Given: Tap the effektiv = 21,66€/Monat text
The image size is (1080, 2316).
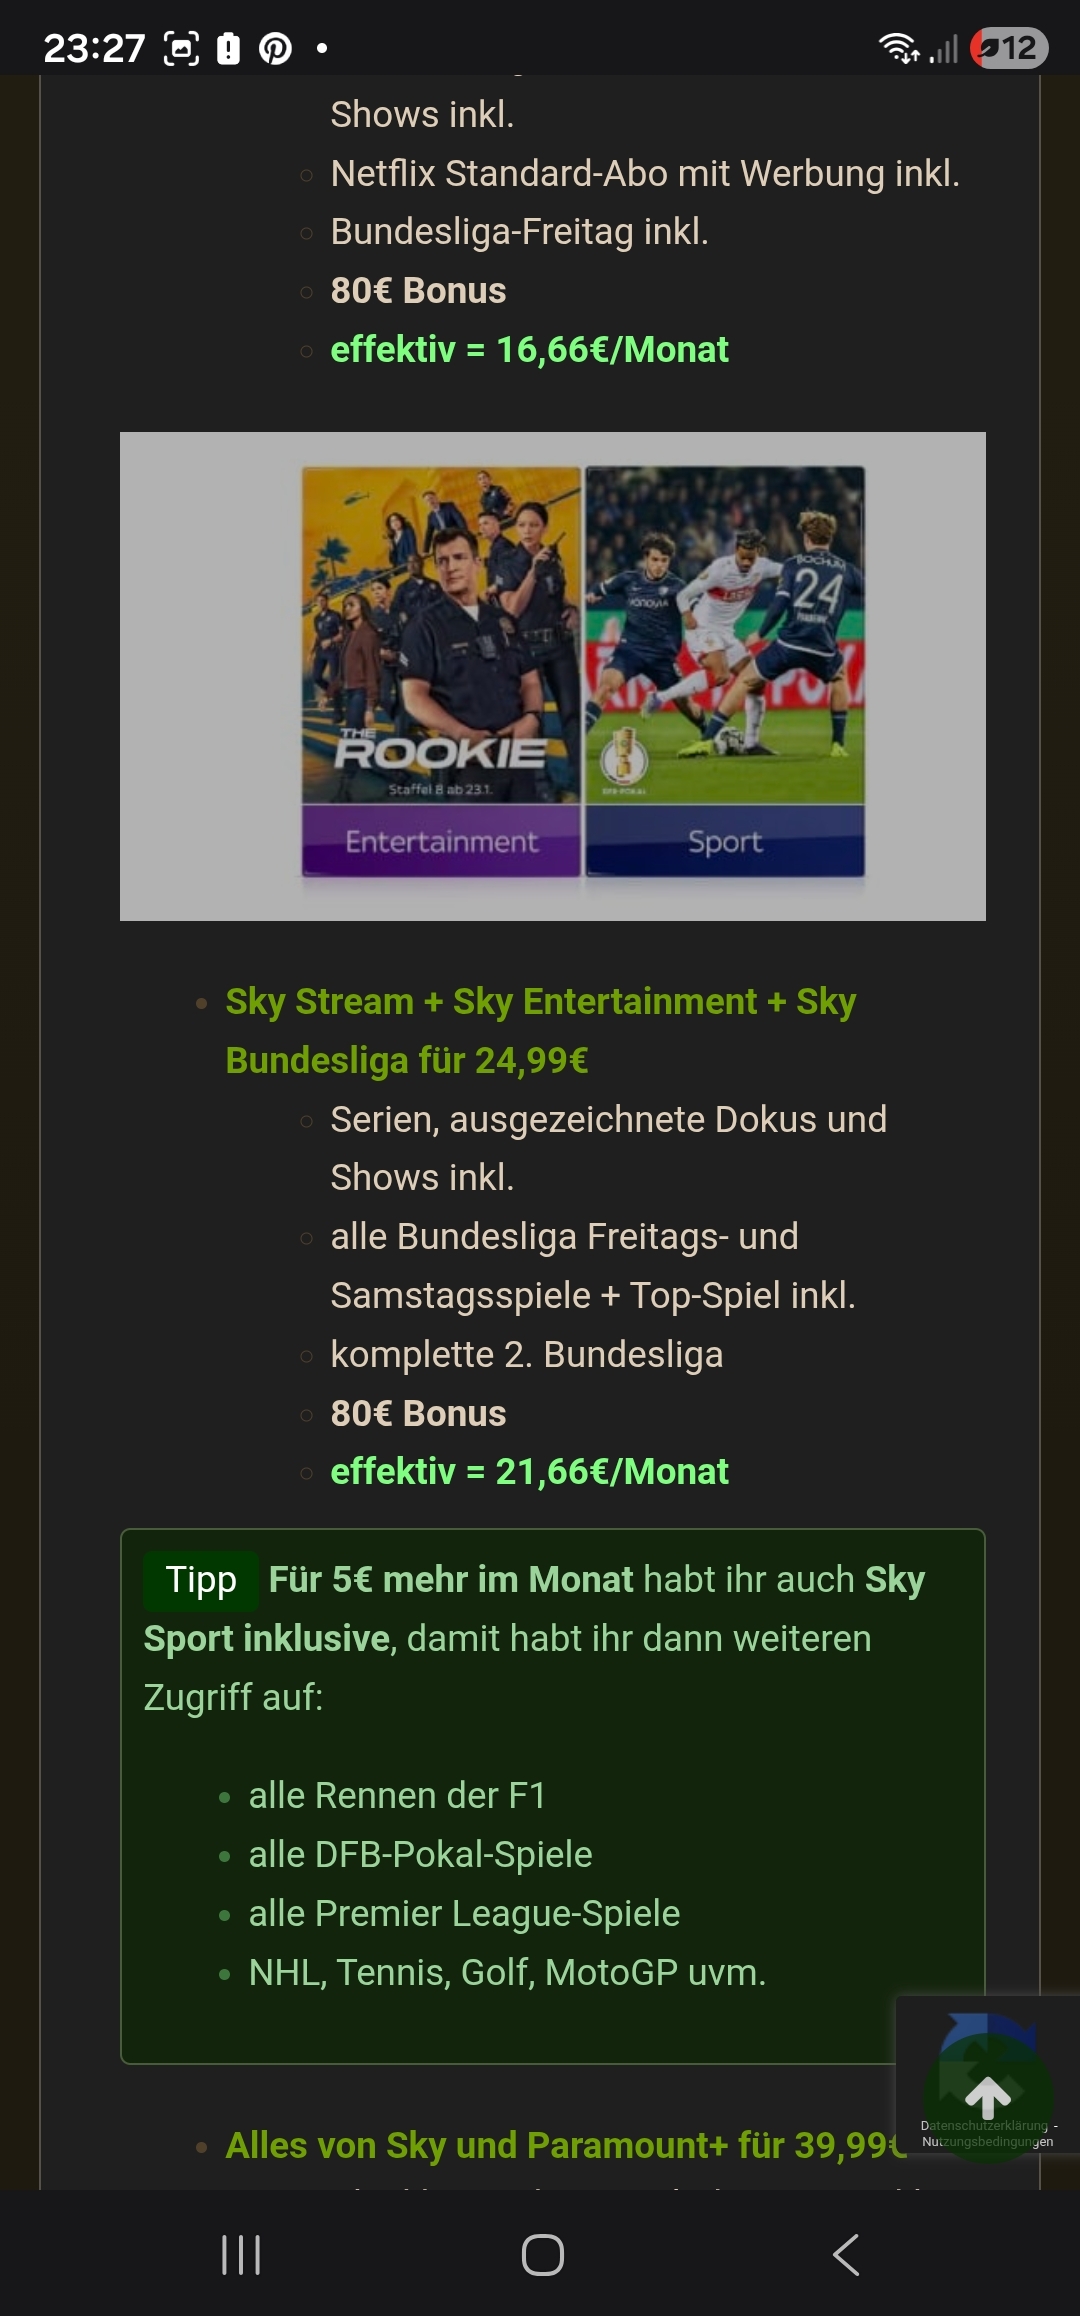Looking at the screenshot, I should [x=529, y=1472].
